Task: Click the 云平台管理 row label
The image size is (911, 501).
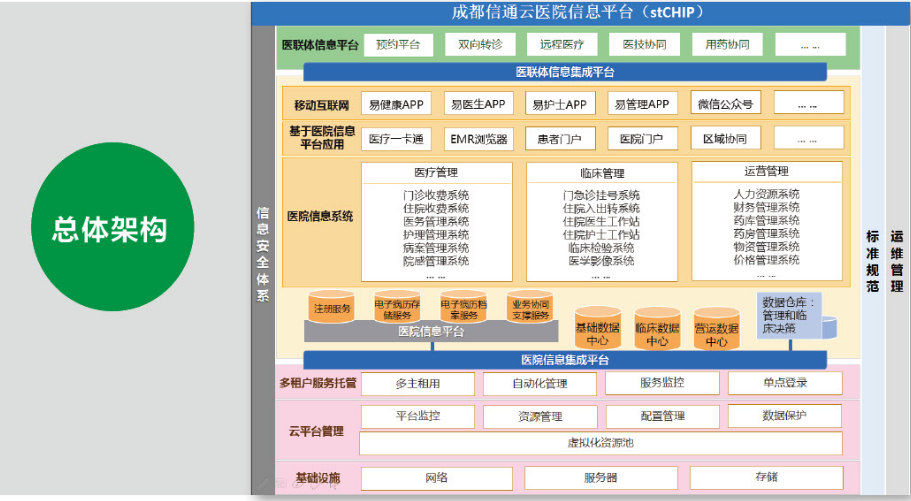Action: click(317, 431)
